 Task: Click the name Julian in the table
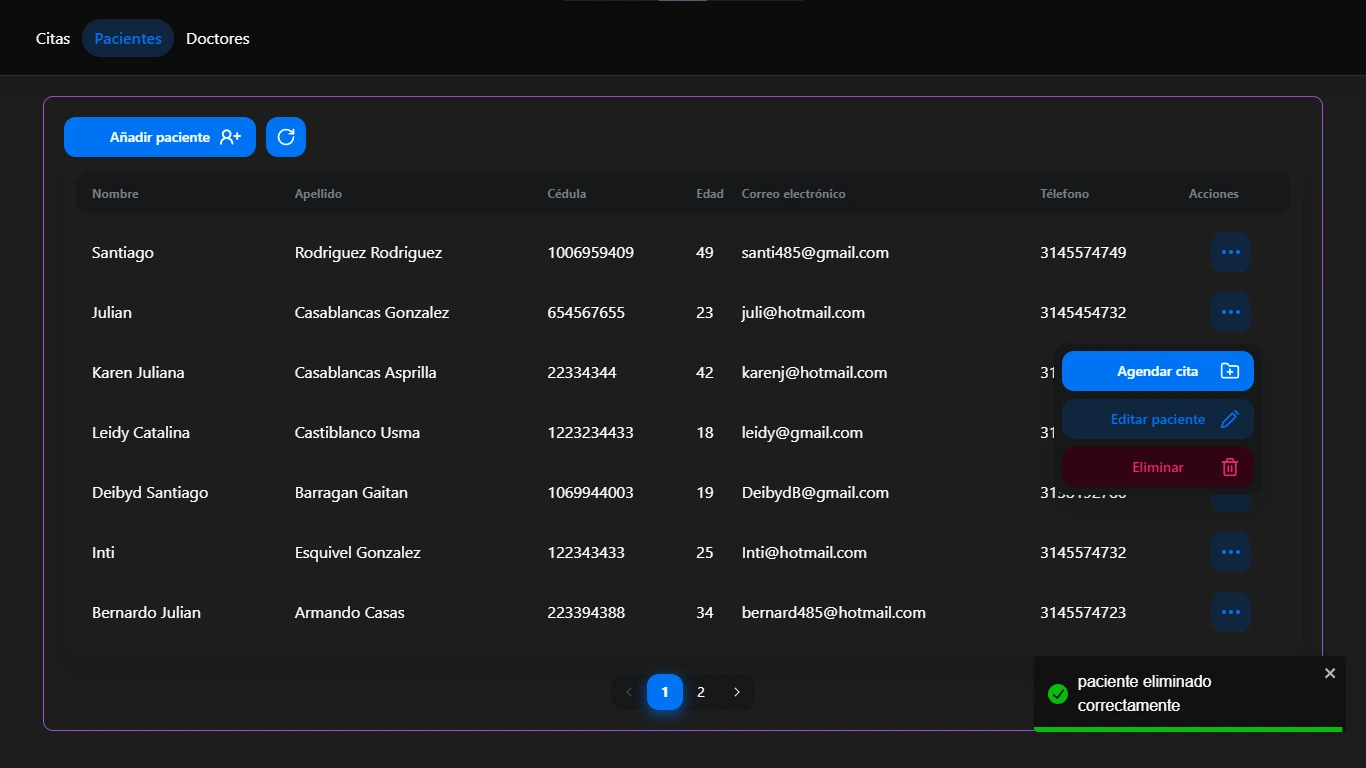[112, 312]
